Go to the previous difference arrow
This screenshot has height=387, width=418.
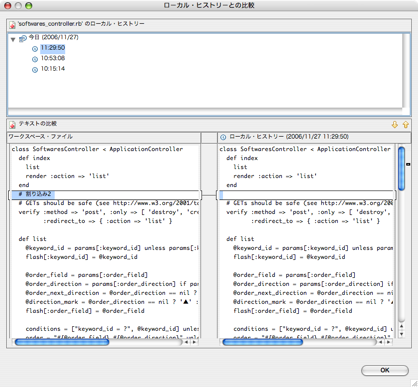(405, 125)
